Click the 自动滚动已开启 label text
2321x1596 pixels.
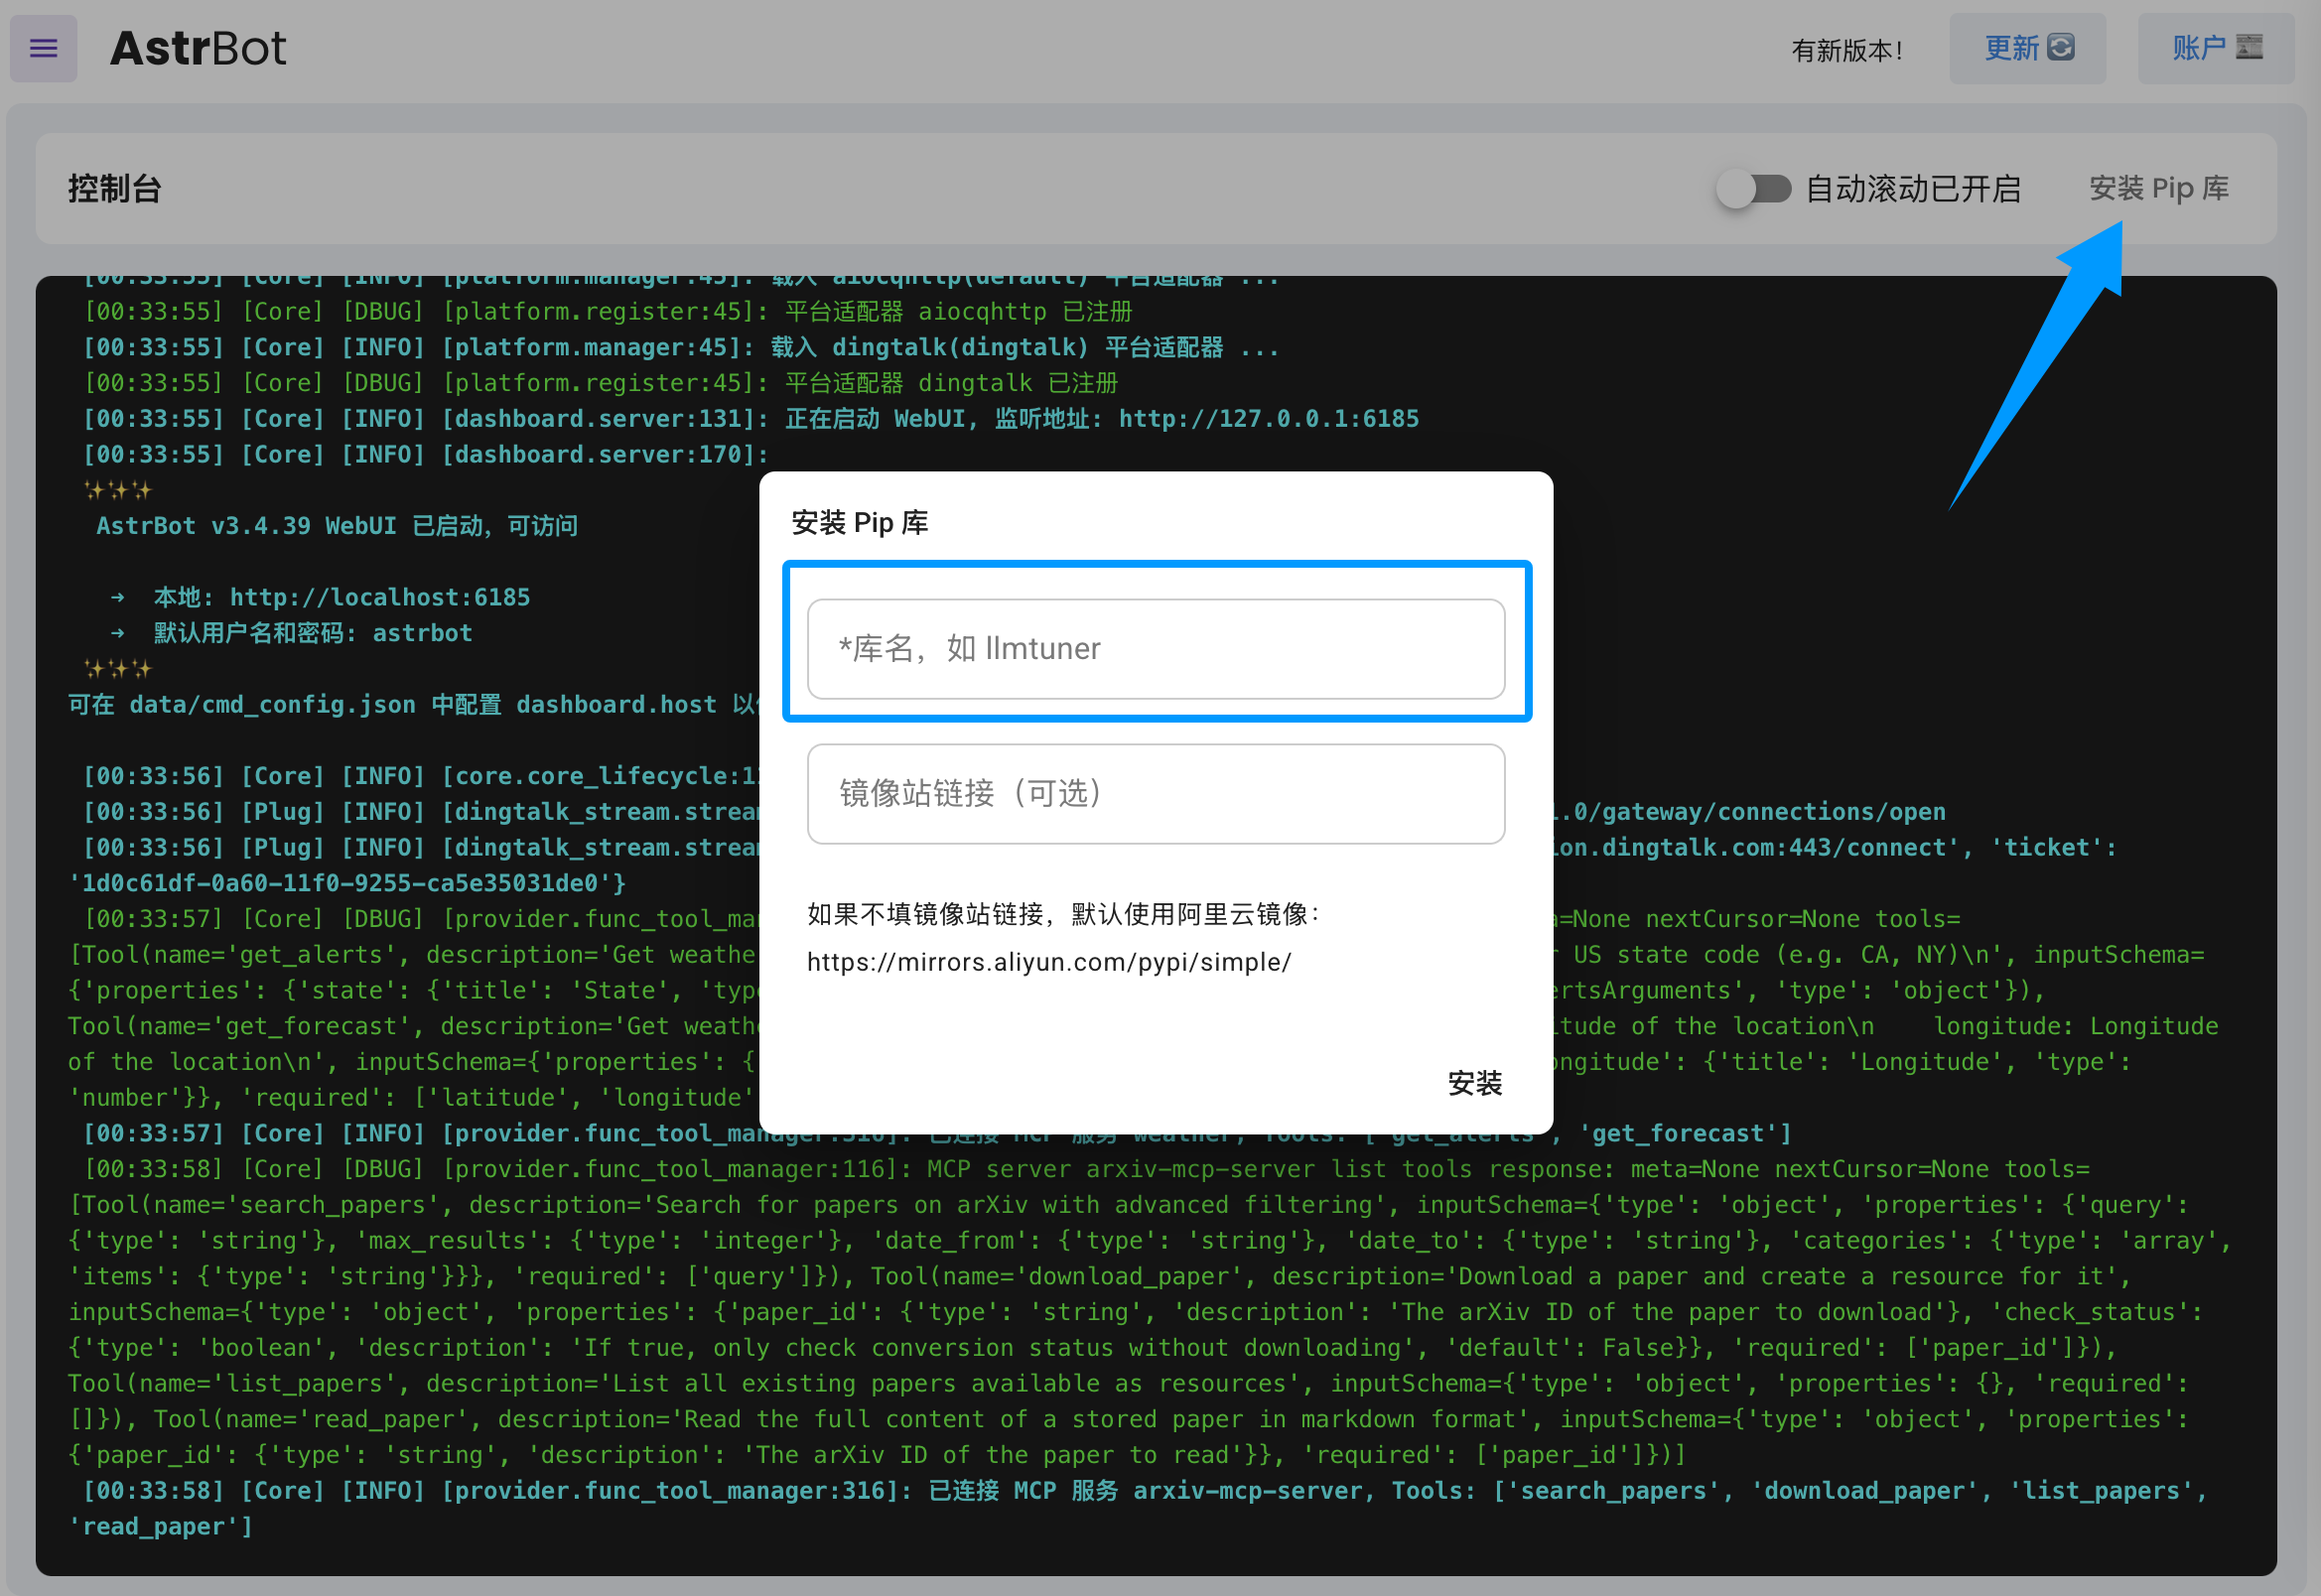[x=1912, y=188]
